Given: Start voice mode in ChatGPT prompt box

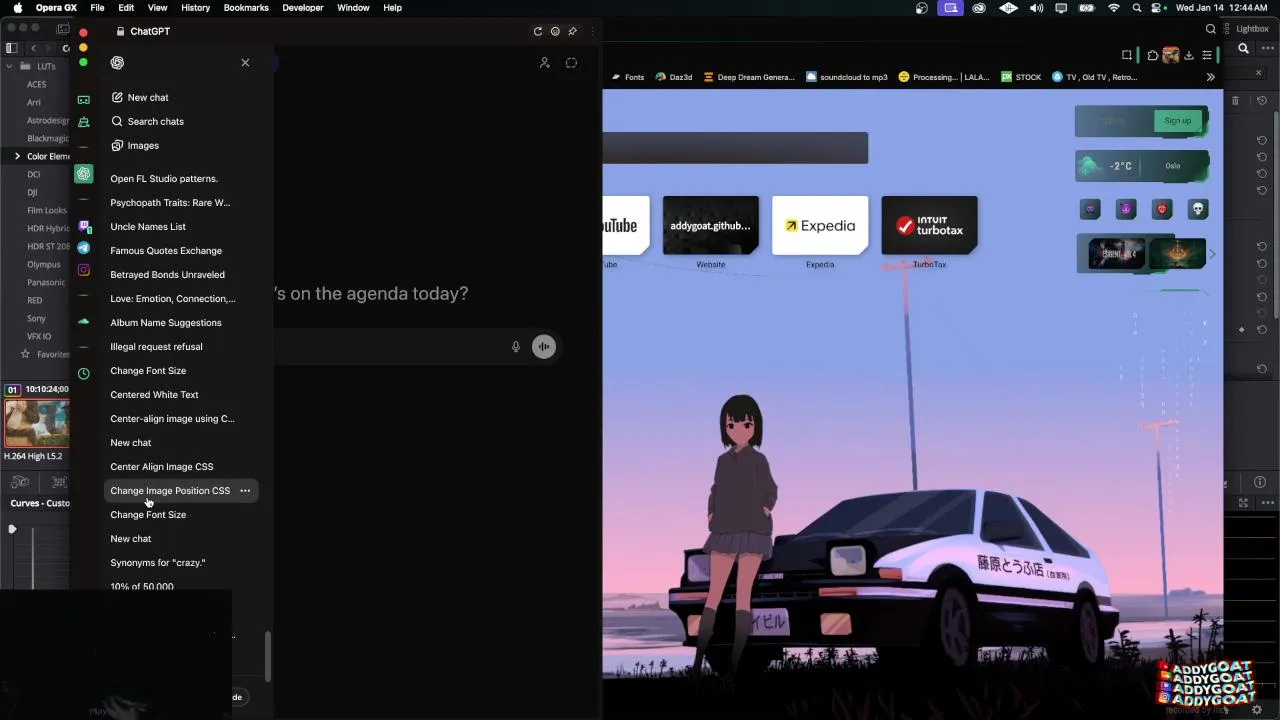Looking at the screenshot, I should [x=544, y=347].
